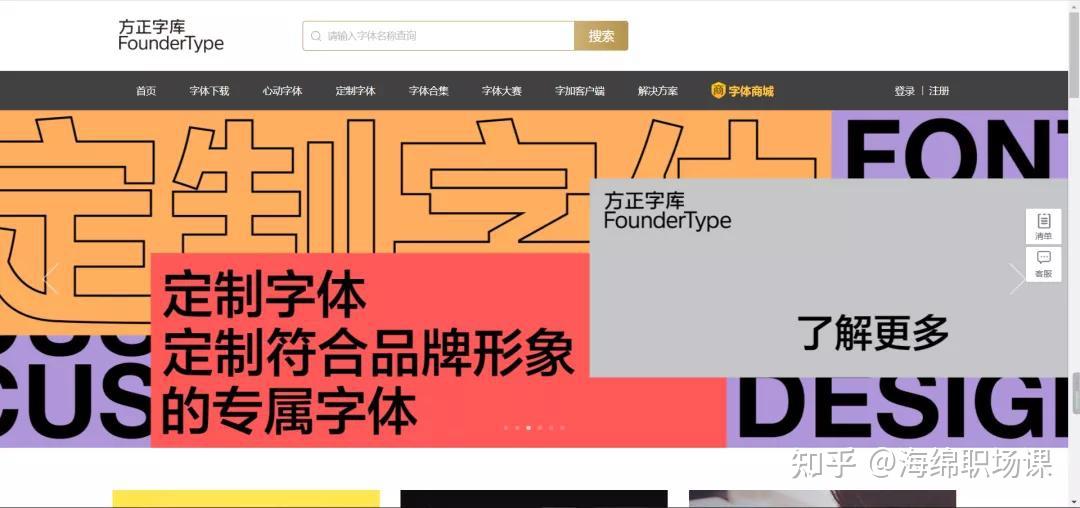Open the 心动字体 menu item

[282, 91]
